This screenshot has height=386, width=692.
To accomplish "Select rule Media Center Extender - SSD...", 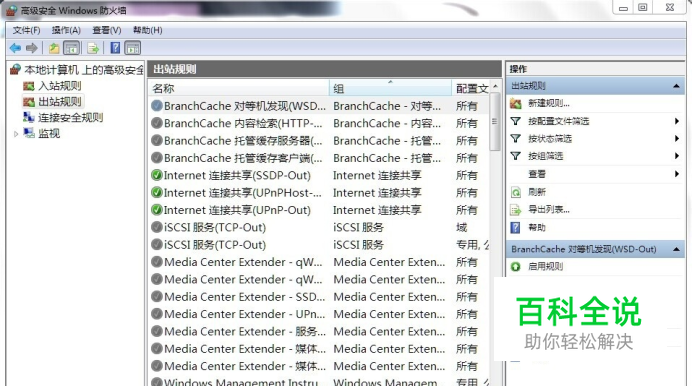I will 244,296.
